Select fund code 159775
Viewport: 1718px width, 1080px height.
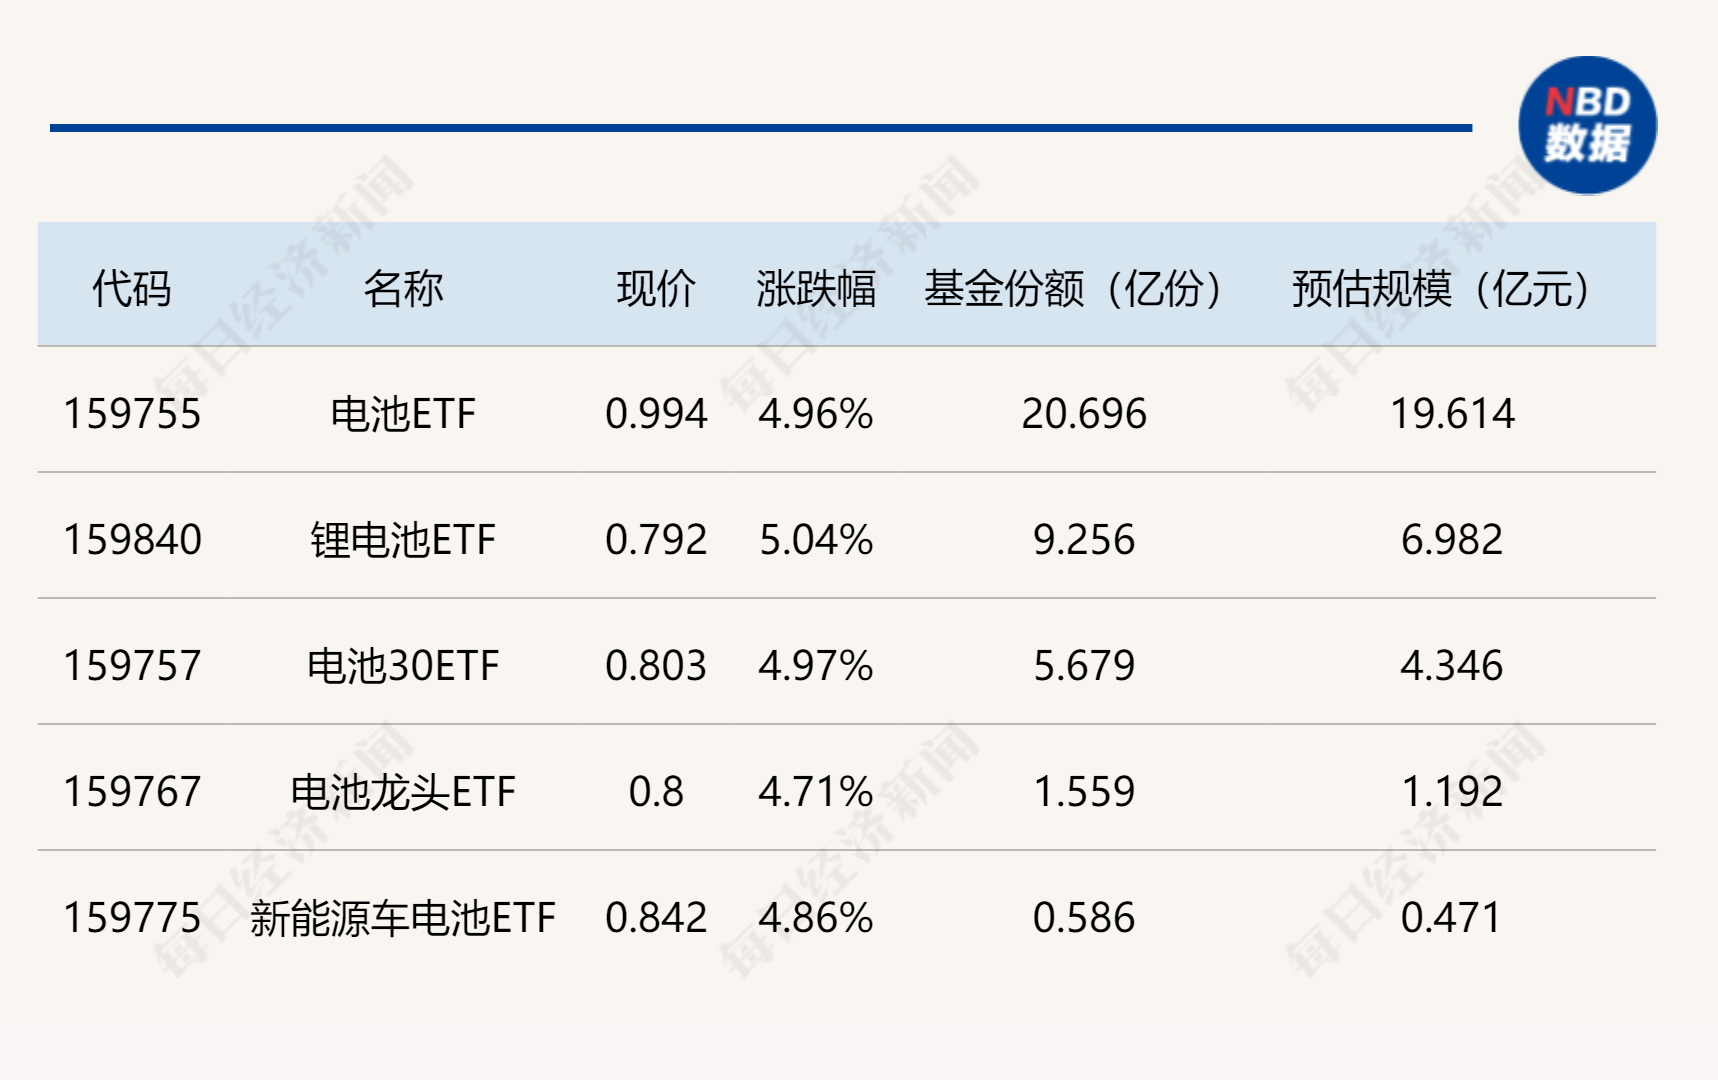[x=132, y=918]
